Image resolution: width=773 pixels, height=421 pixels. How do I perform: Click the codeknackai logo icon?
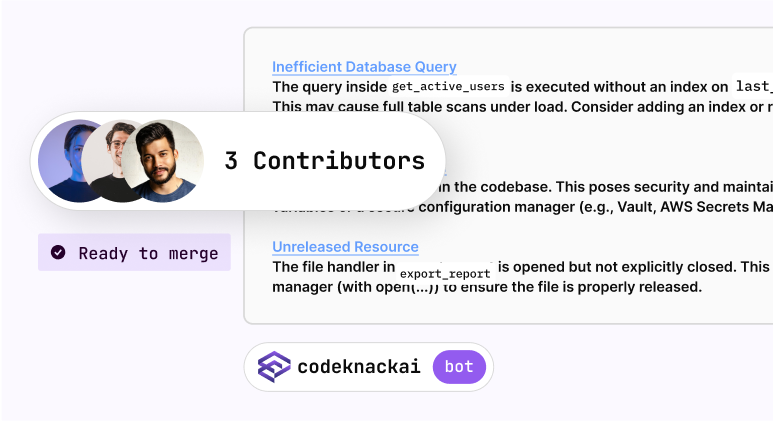coord(274,368)
